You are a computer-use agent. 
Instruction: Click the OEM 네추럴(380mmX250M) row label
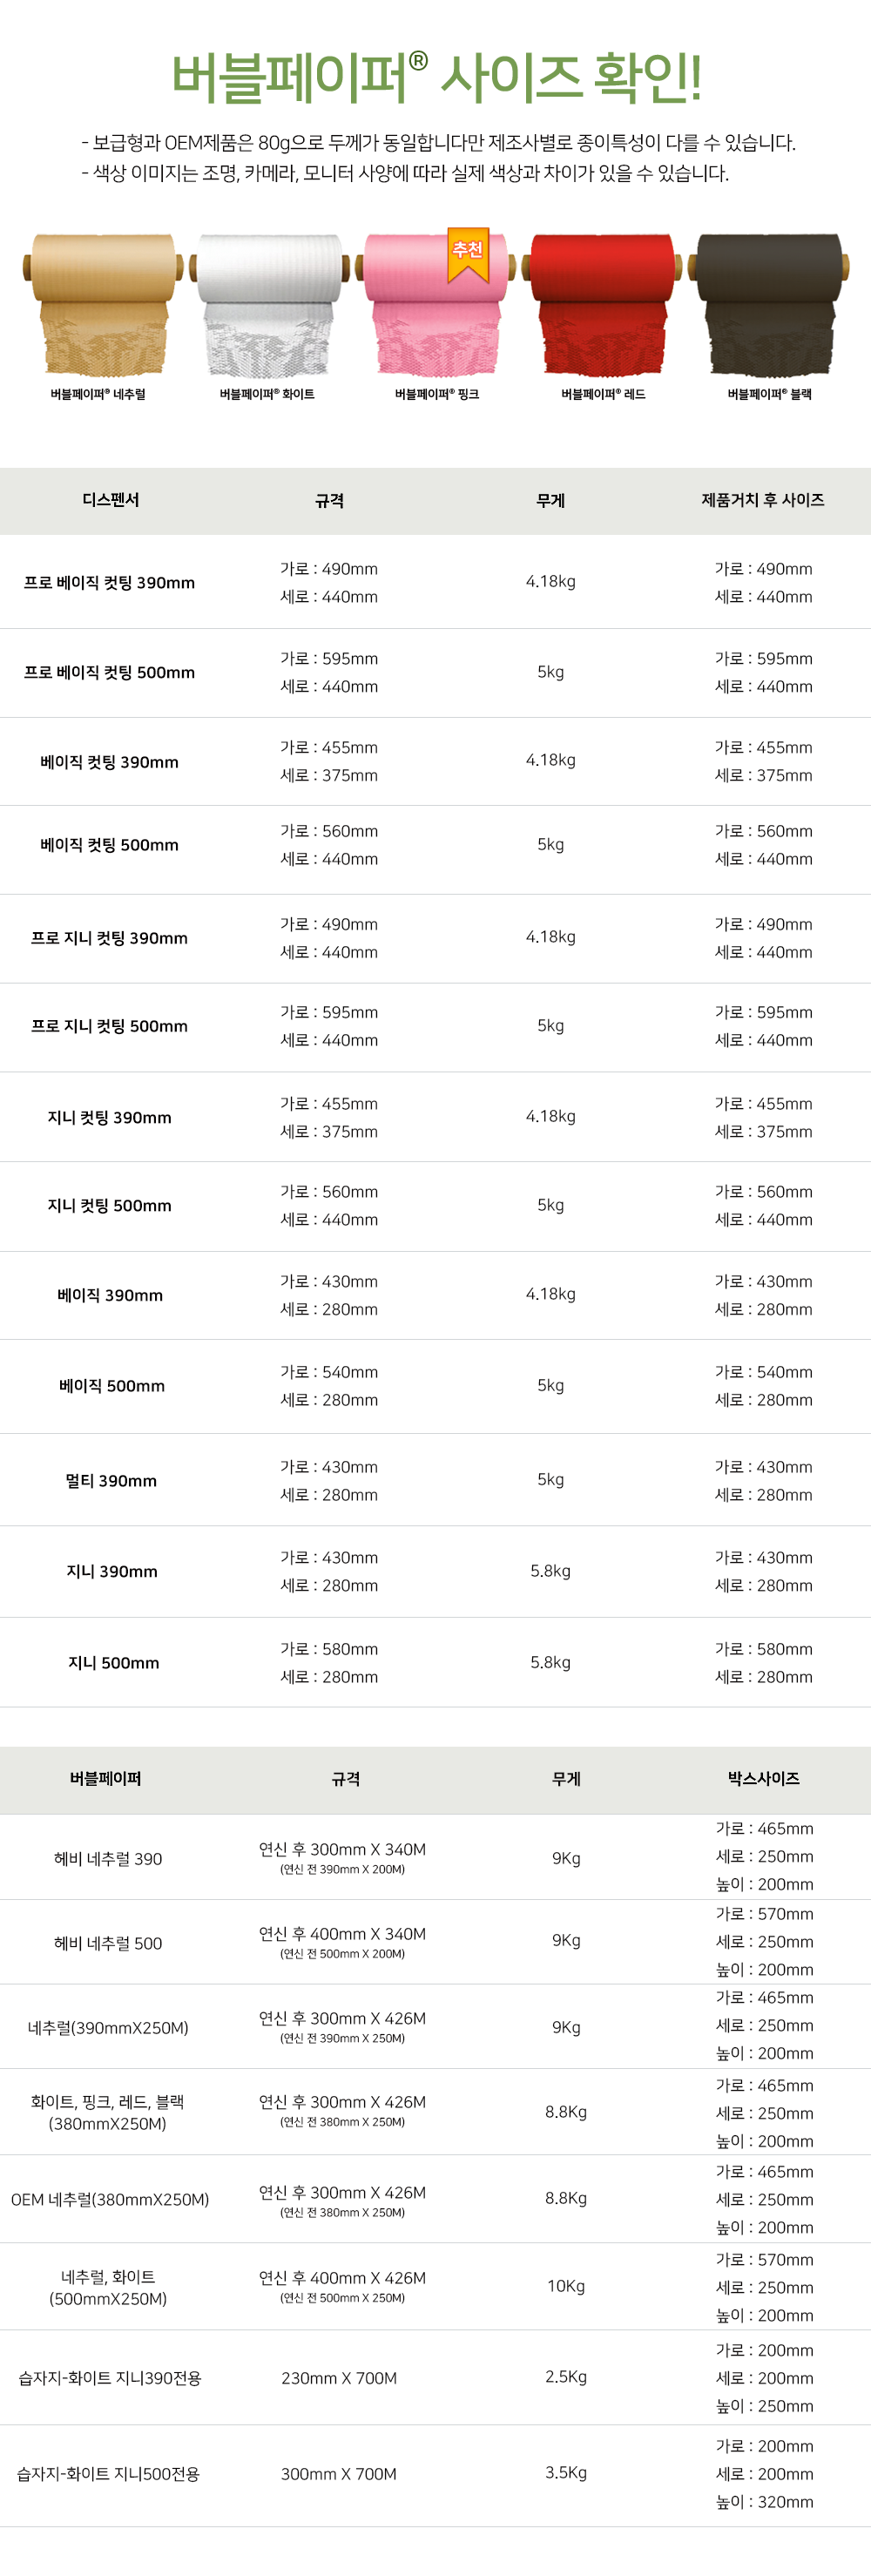[110, 2200]
